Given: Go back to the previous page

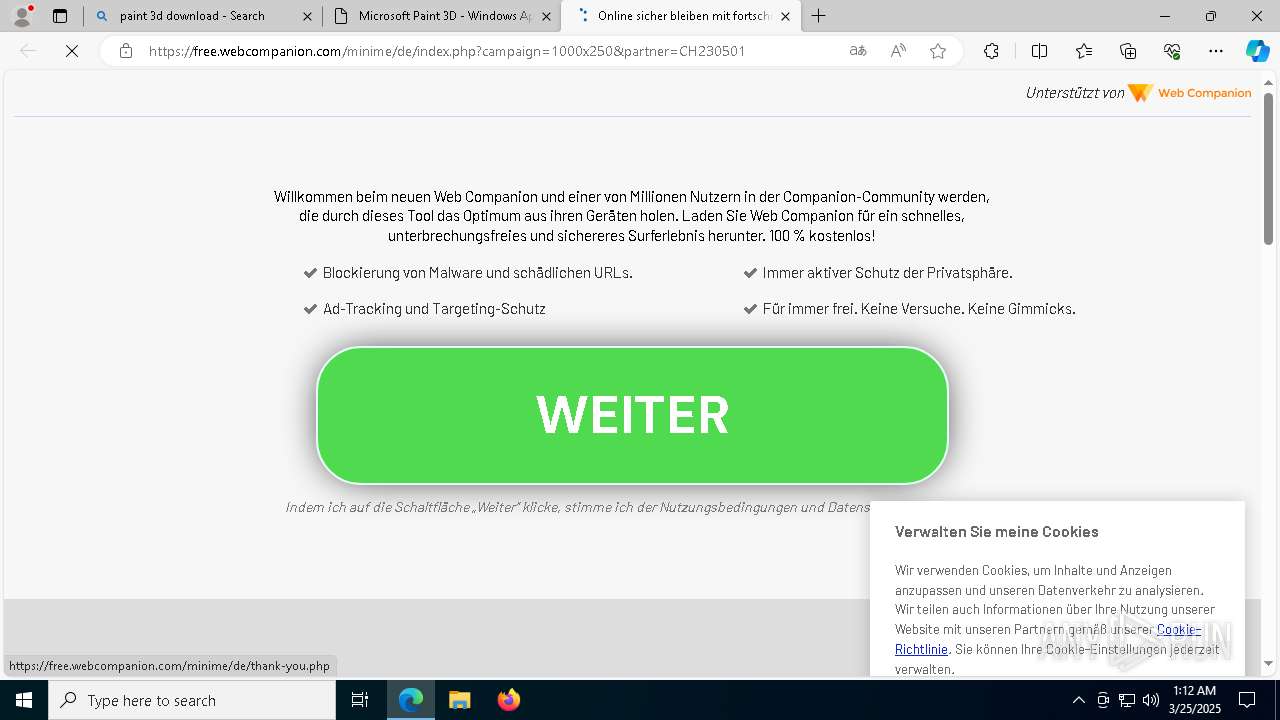Looking at the screenshot, I should (x=28, y=51).
